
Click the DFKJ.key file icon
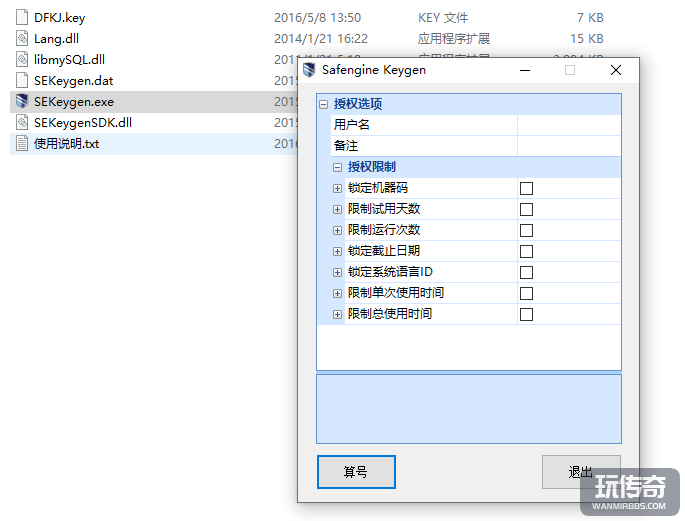coord(22,17)
